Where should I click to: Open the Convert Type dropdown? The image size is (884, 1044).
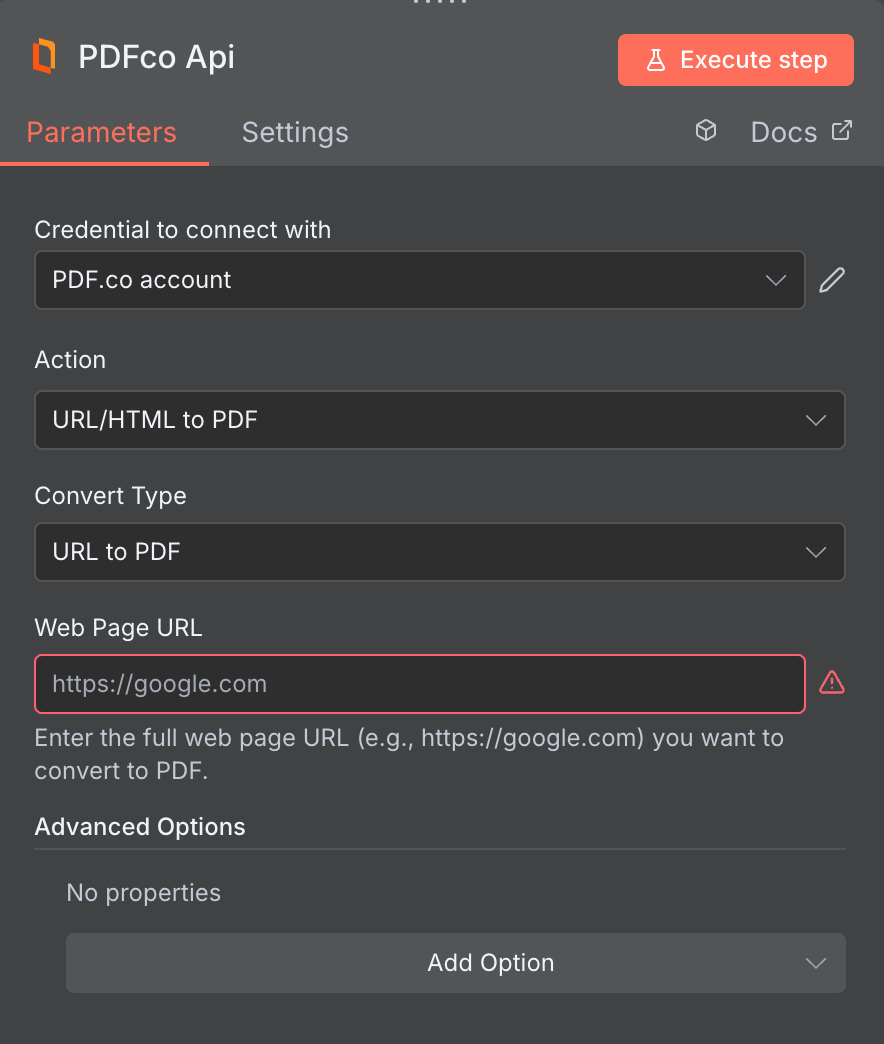440,552
